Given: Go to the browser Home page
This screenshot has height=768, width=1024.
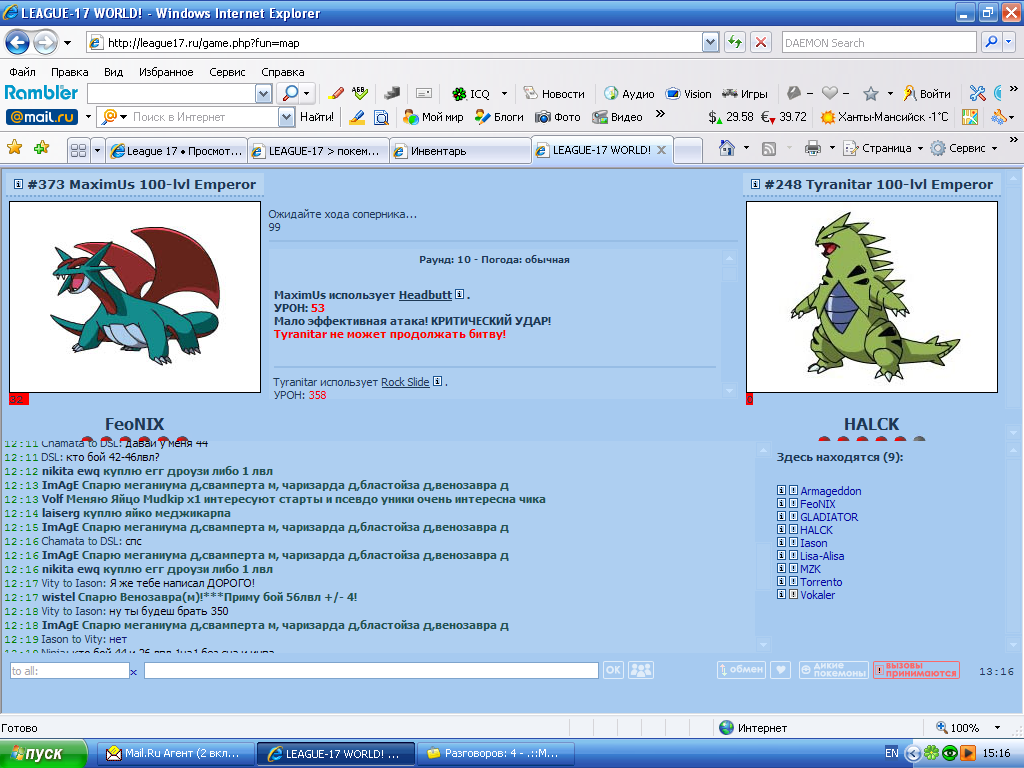Looking at the screenshot, I should (726, 148).
